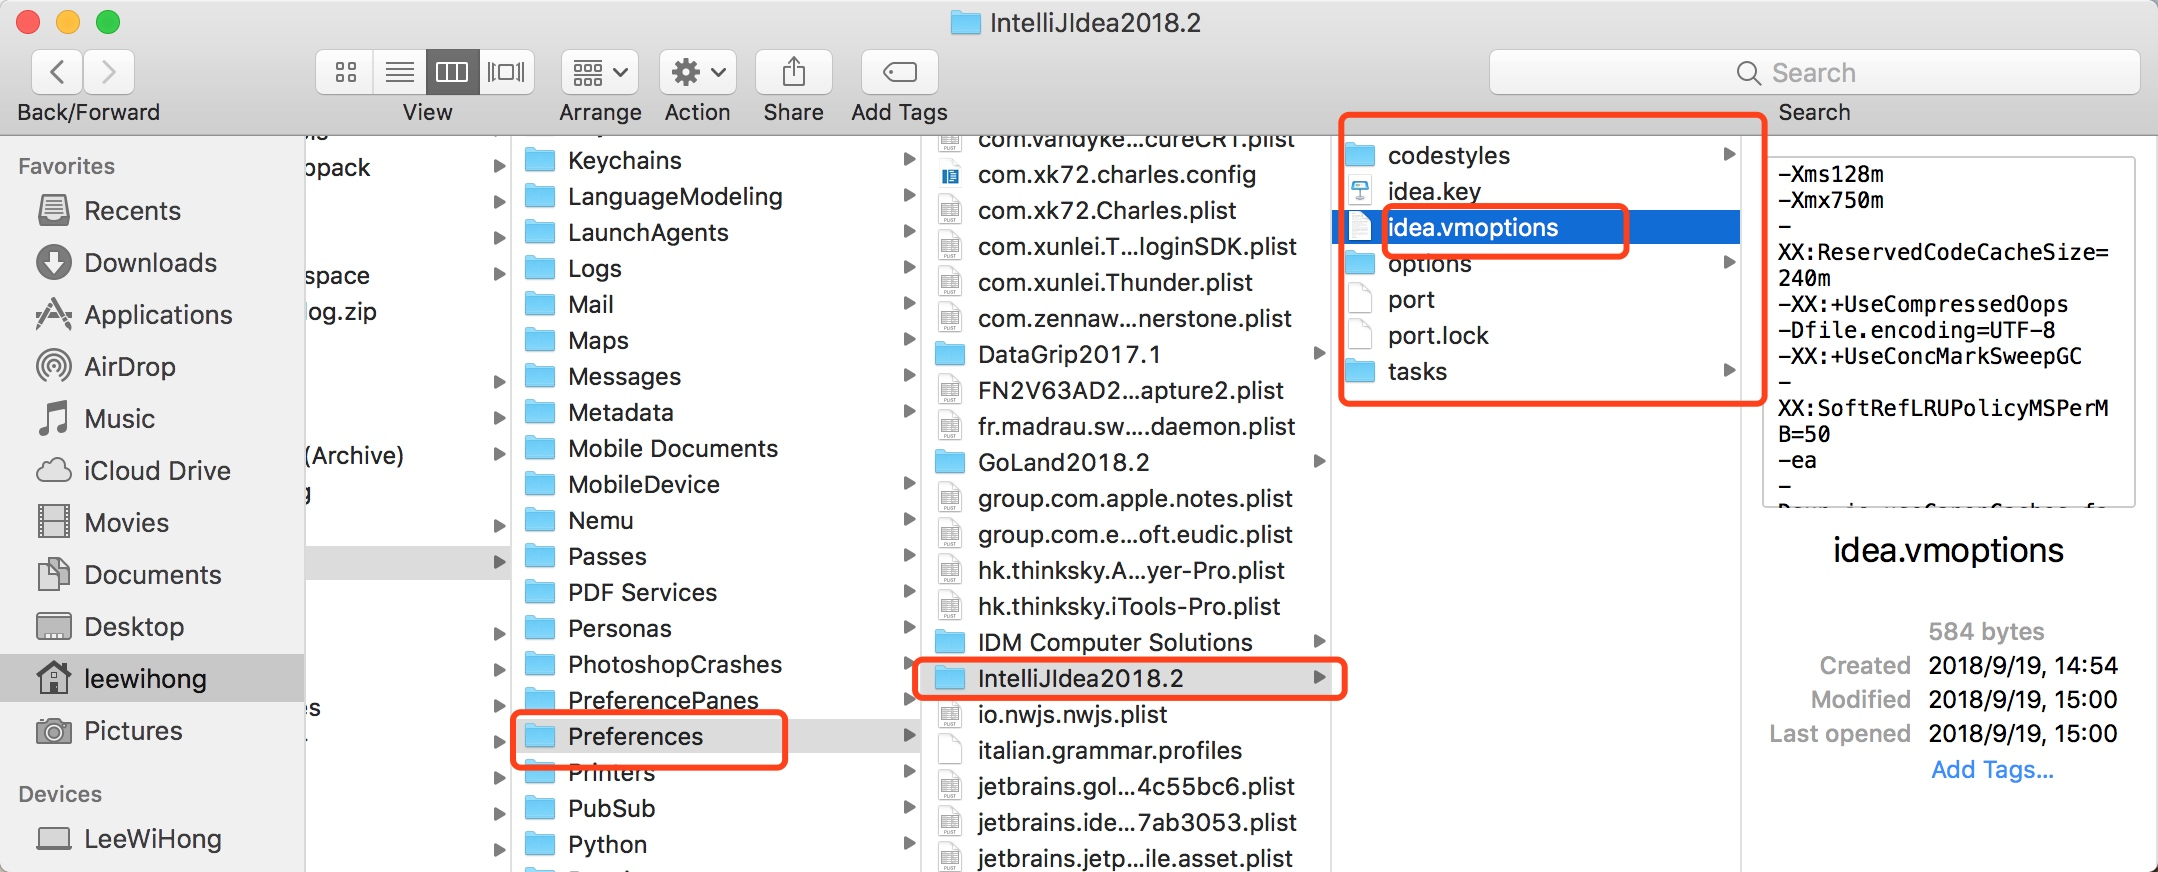This screenshot has width=2158, height=872.
Task: Open the Arrange dropdown
Action: 600,72
